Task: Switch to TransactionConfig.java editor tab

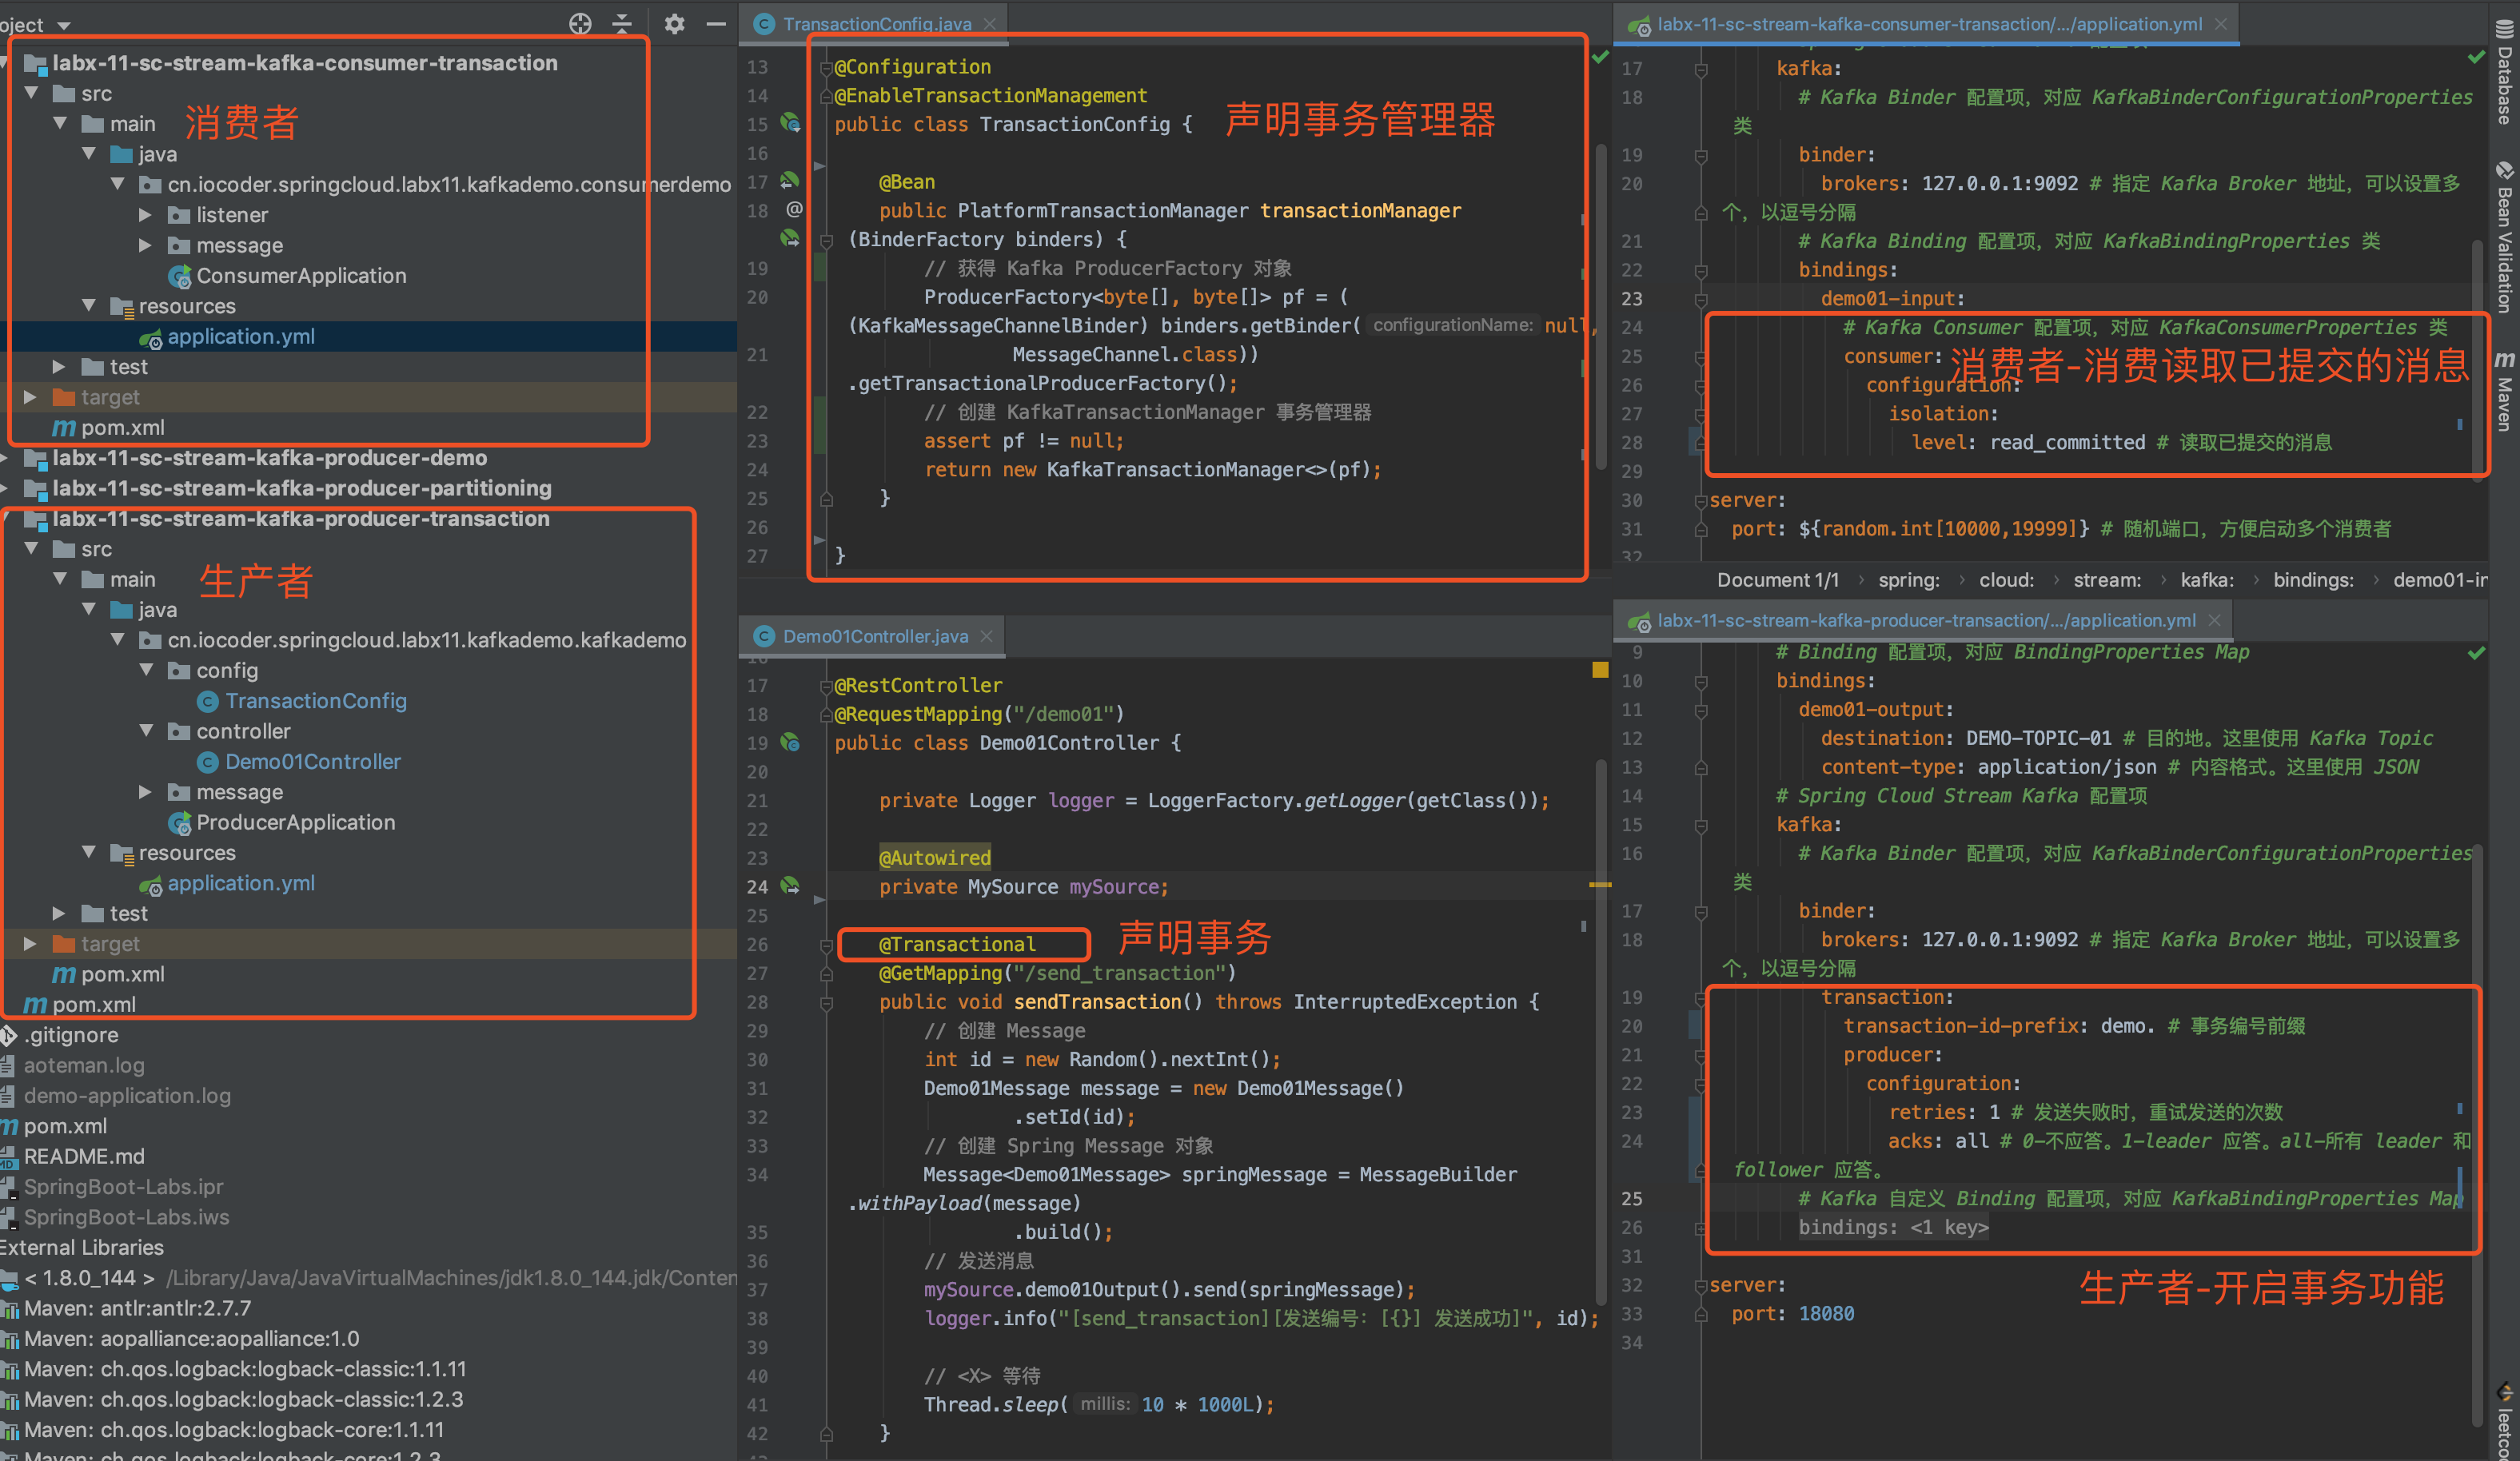Action: 876,24
